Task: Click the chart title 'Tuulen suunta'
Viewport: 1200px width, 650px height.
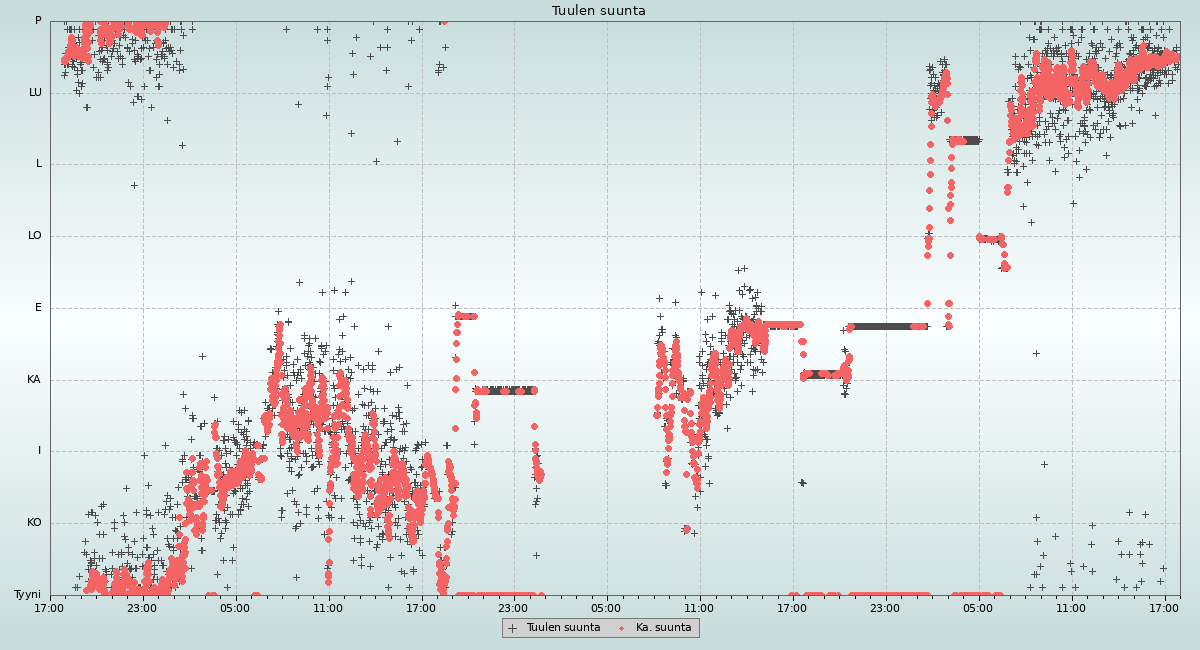Action: click(x=599, y=11)
